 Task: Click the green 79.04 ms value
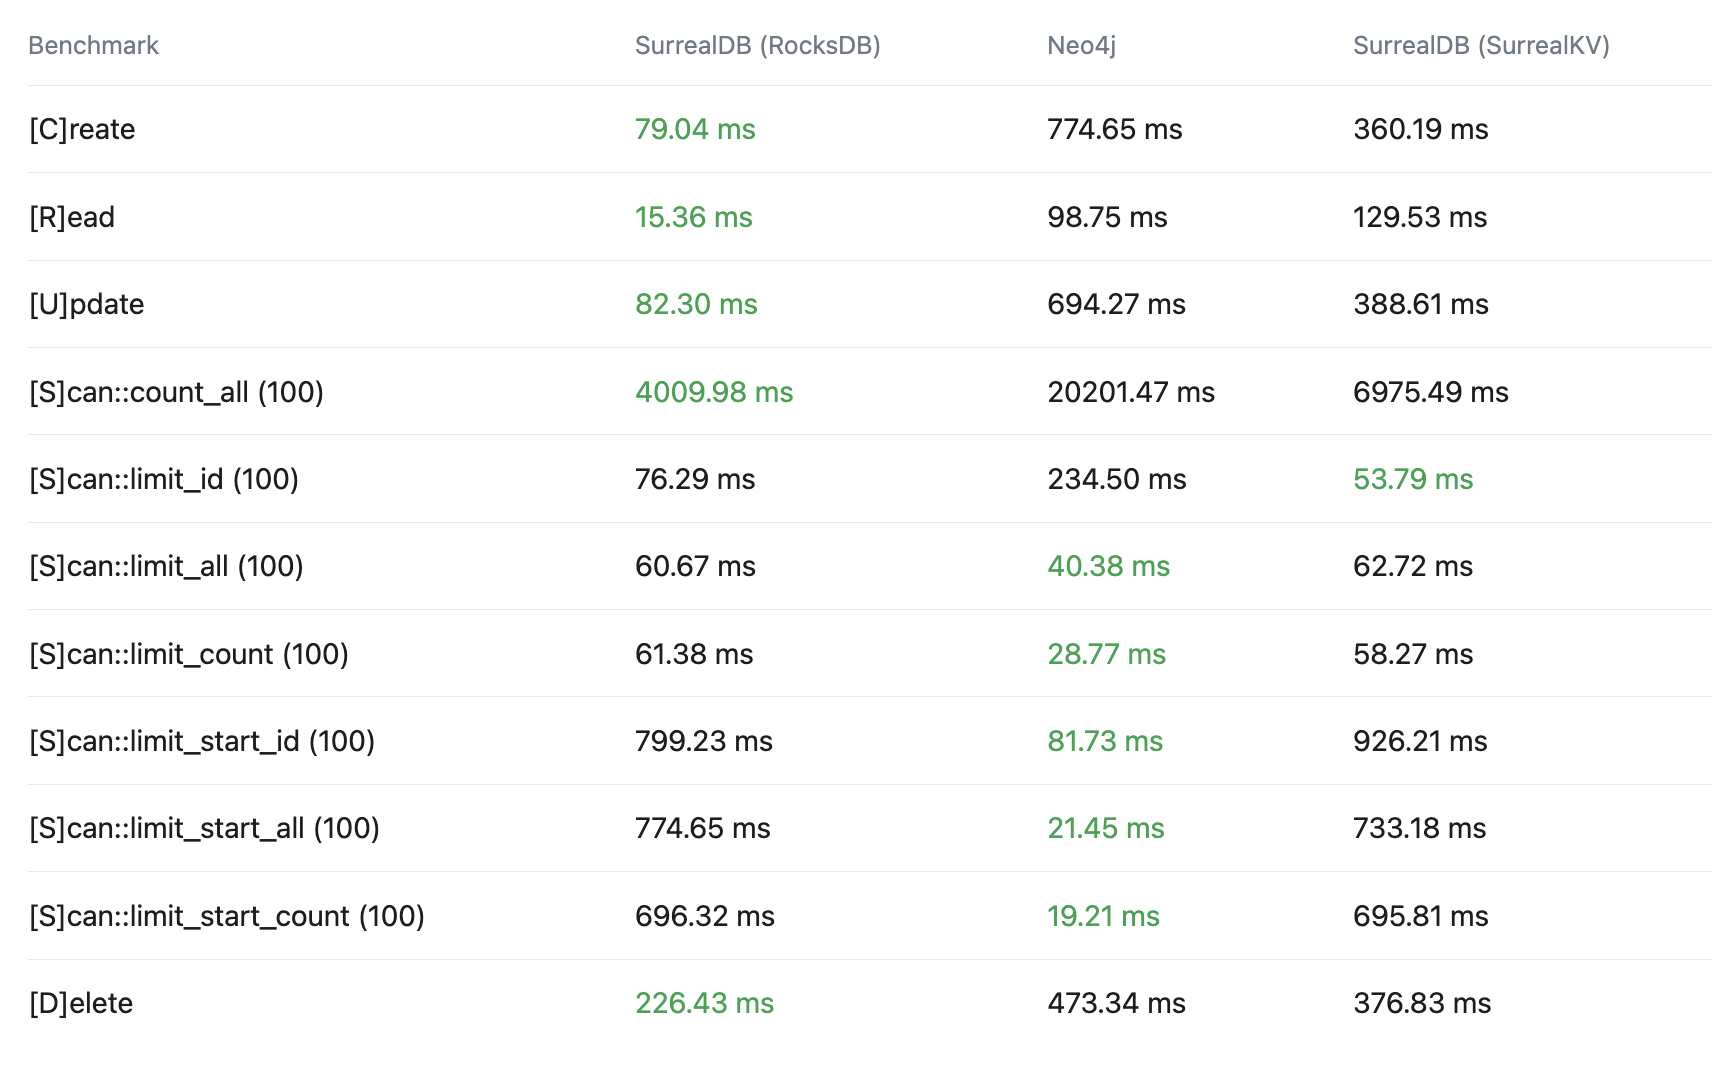[x=695, y=129]
